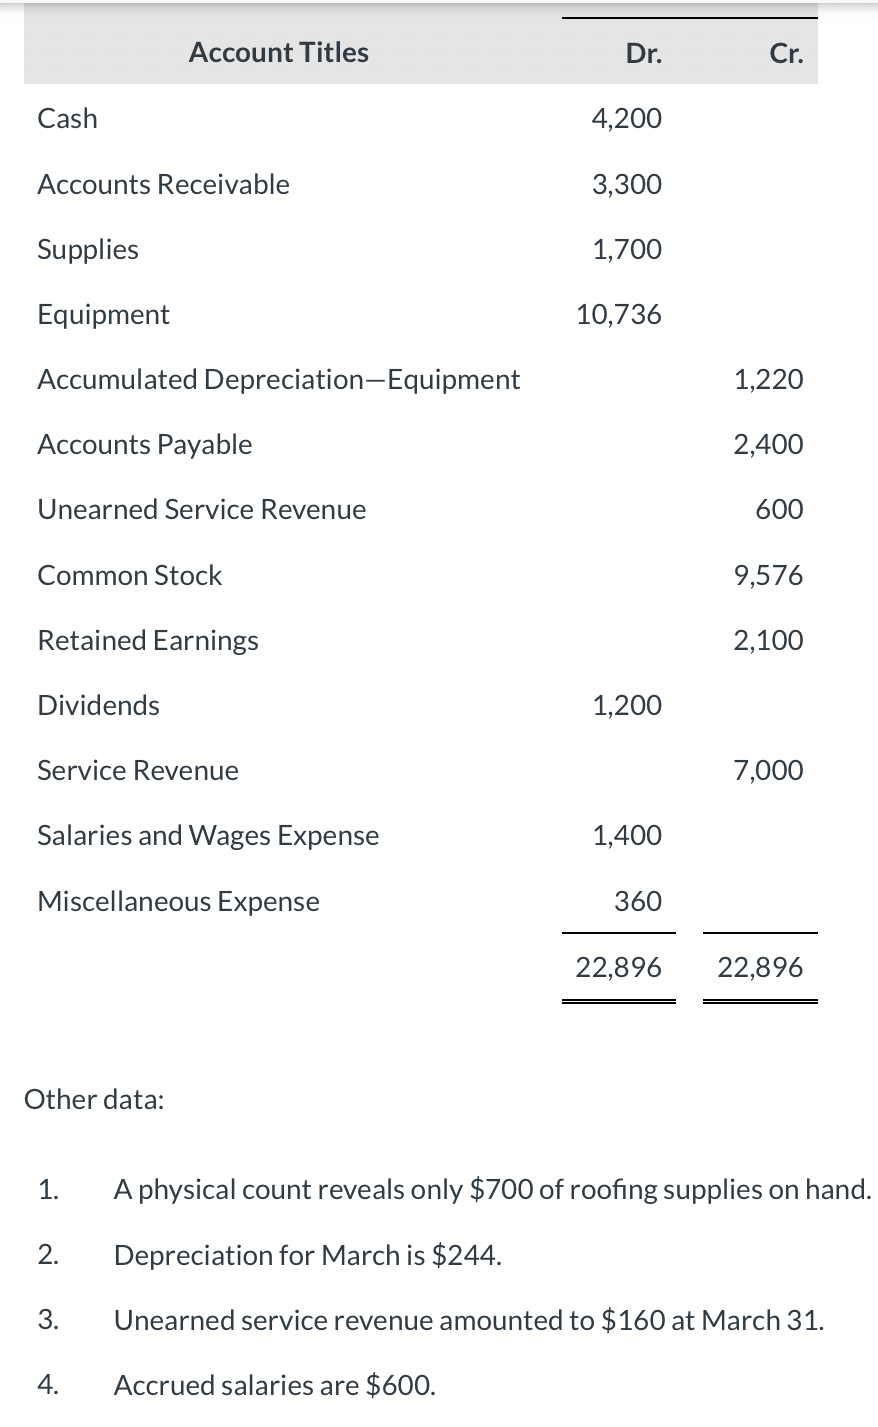The height and width of the screenshot is (1427, 878).
Task: Select the Retained Earnings label
Action: coord(148,640)
